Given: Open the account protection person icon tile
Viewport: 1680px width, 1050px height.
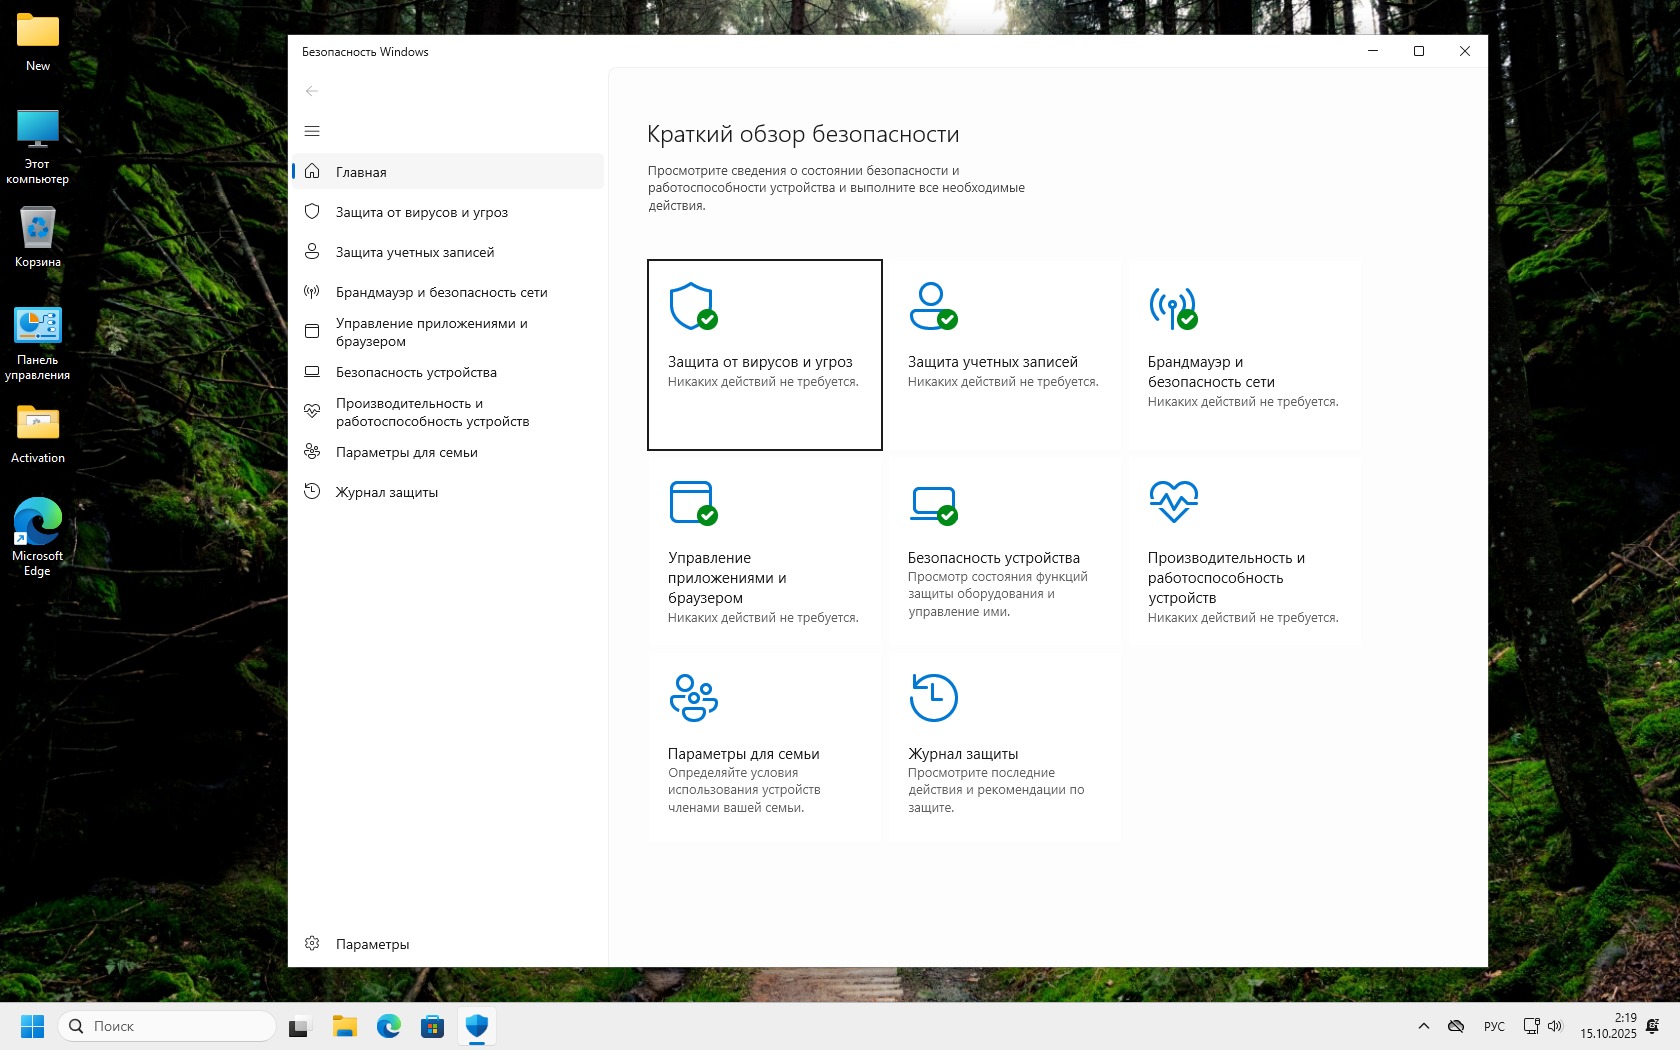Looking at the screenshot, I should point(1003,354).
